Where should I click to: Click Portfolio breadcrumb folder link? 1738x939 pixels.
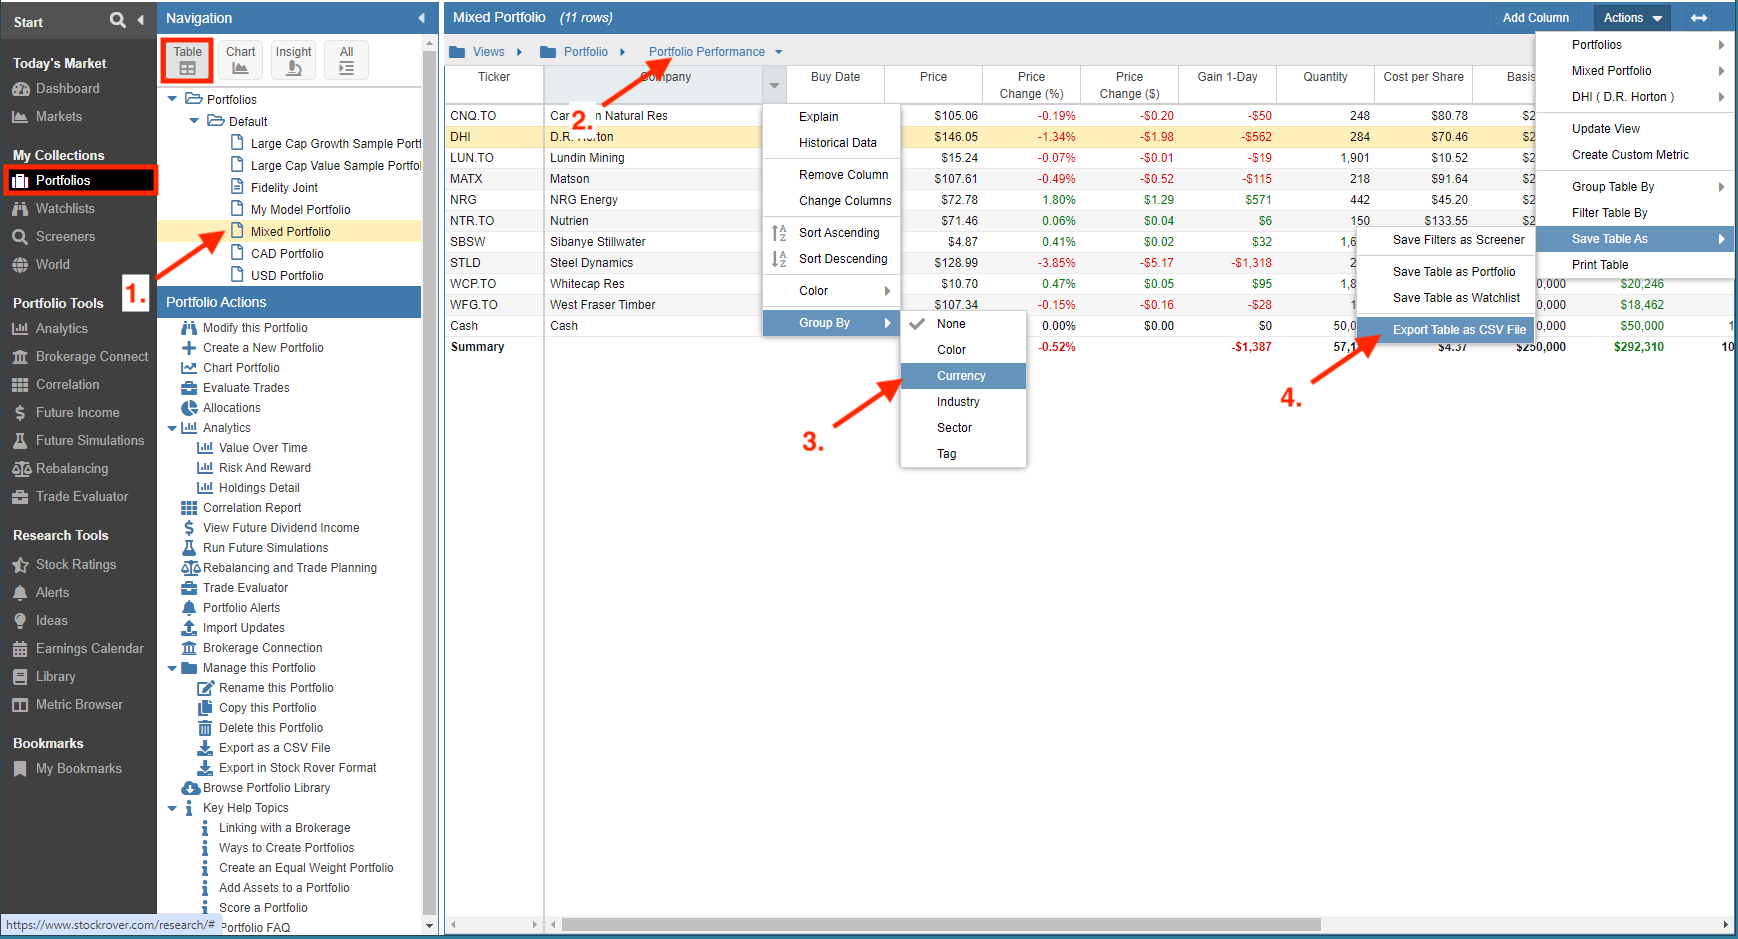point(585,52)
